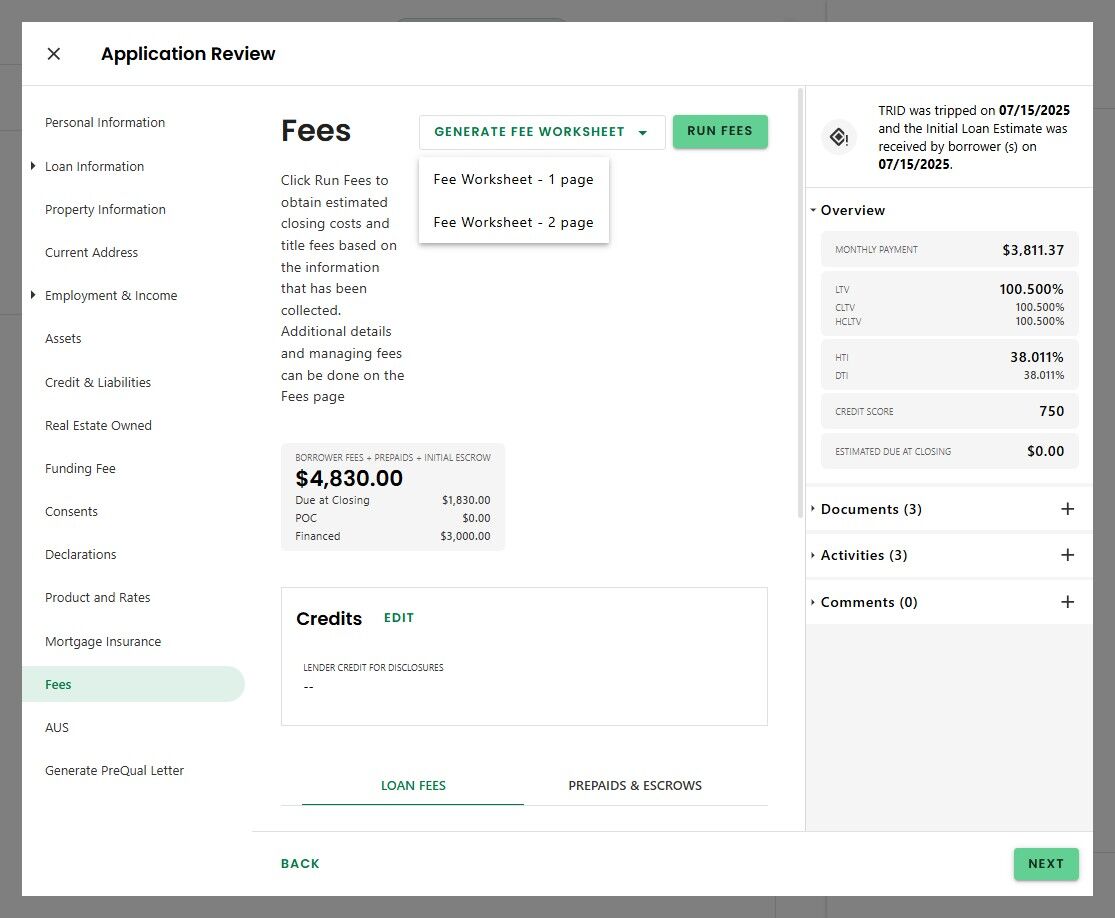This screenshot has width=1115, height=918.
Task: Collapse the Overview panel
Action: (813, 210)
